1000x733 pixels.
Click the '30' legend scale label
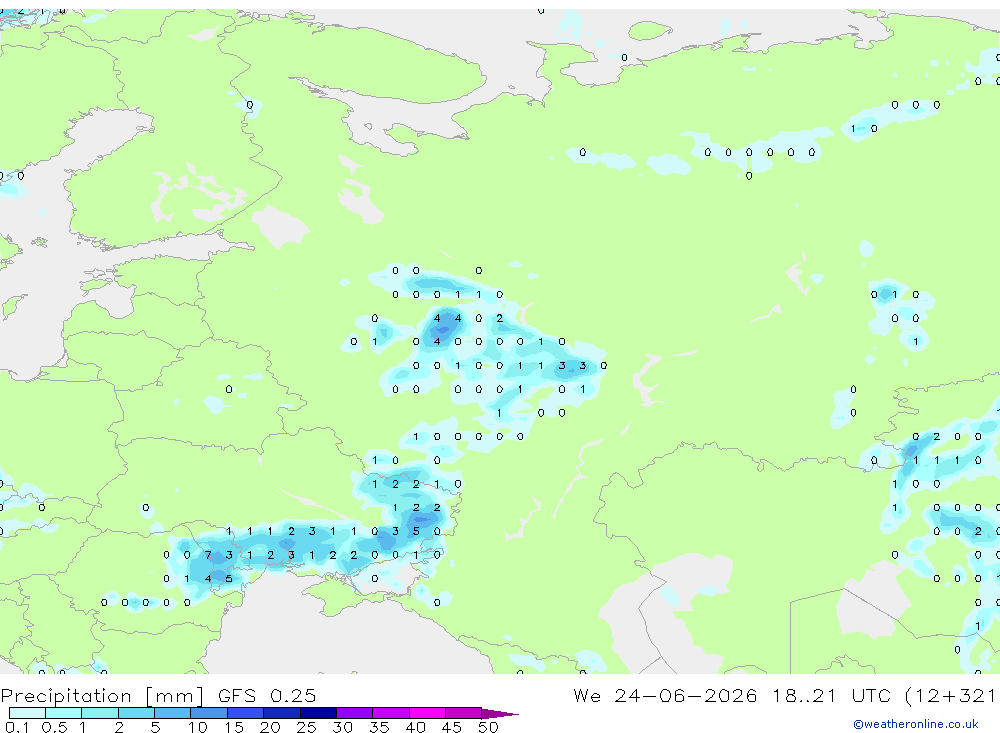343,727
